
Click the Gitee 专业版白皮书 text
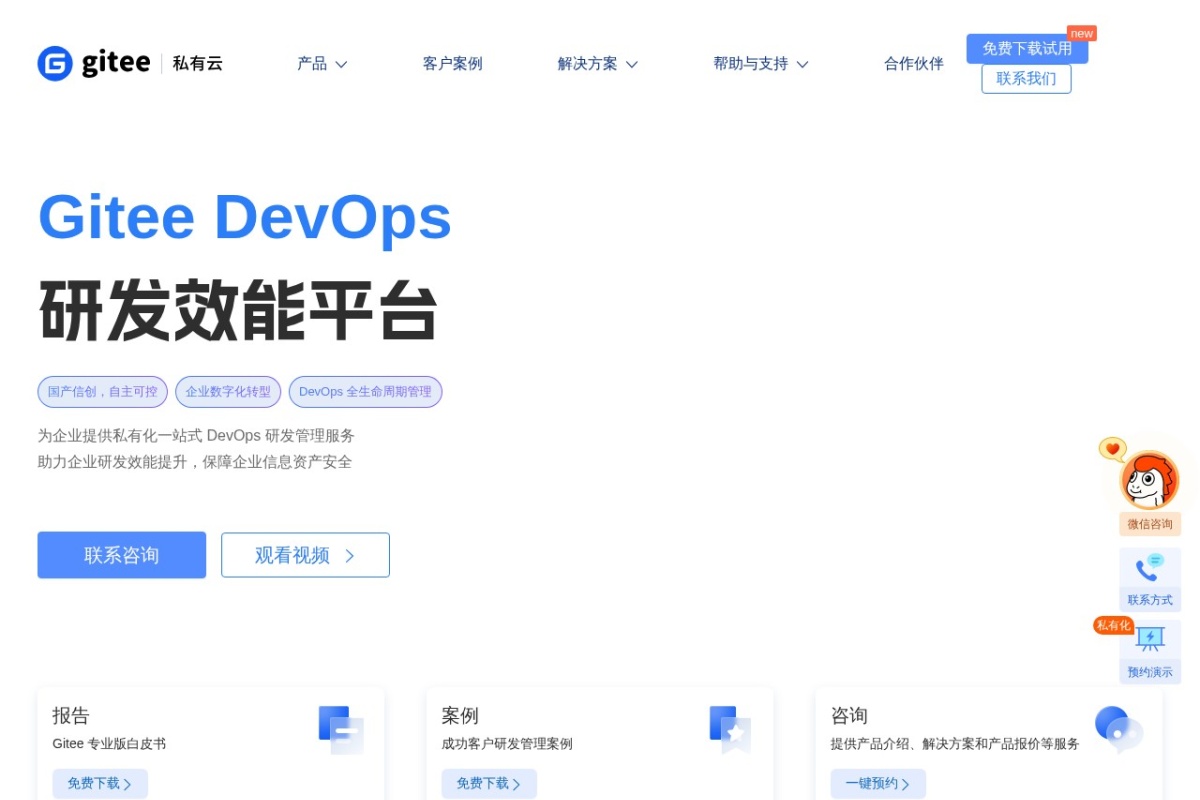pyautogui.click(x=109, y=744)
